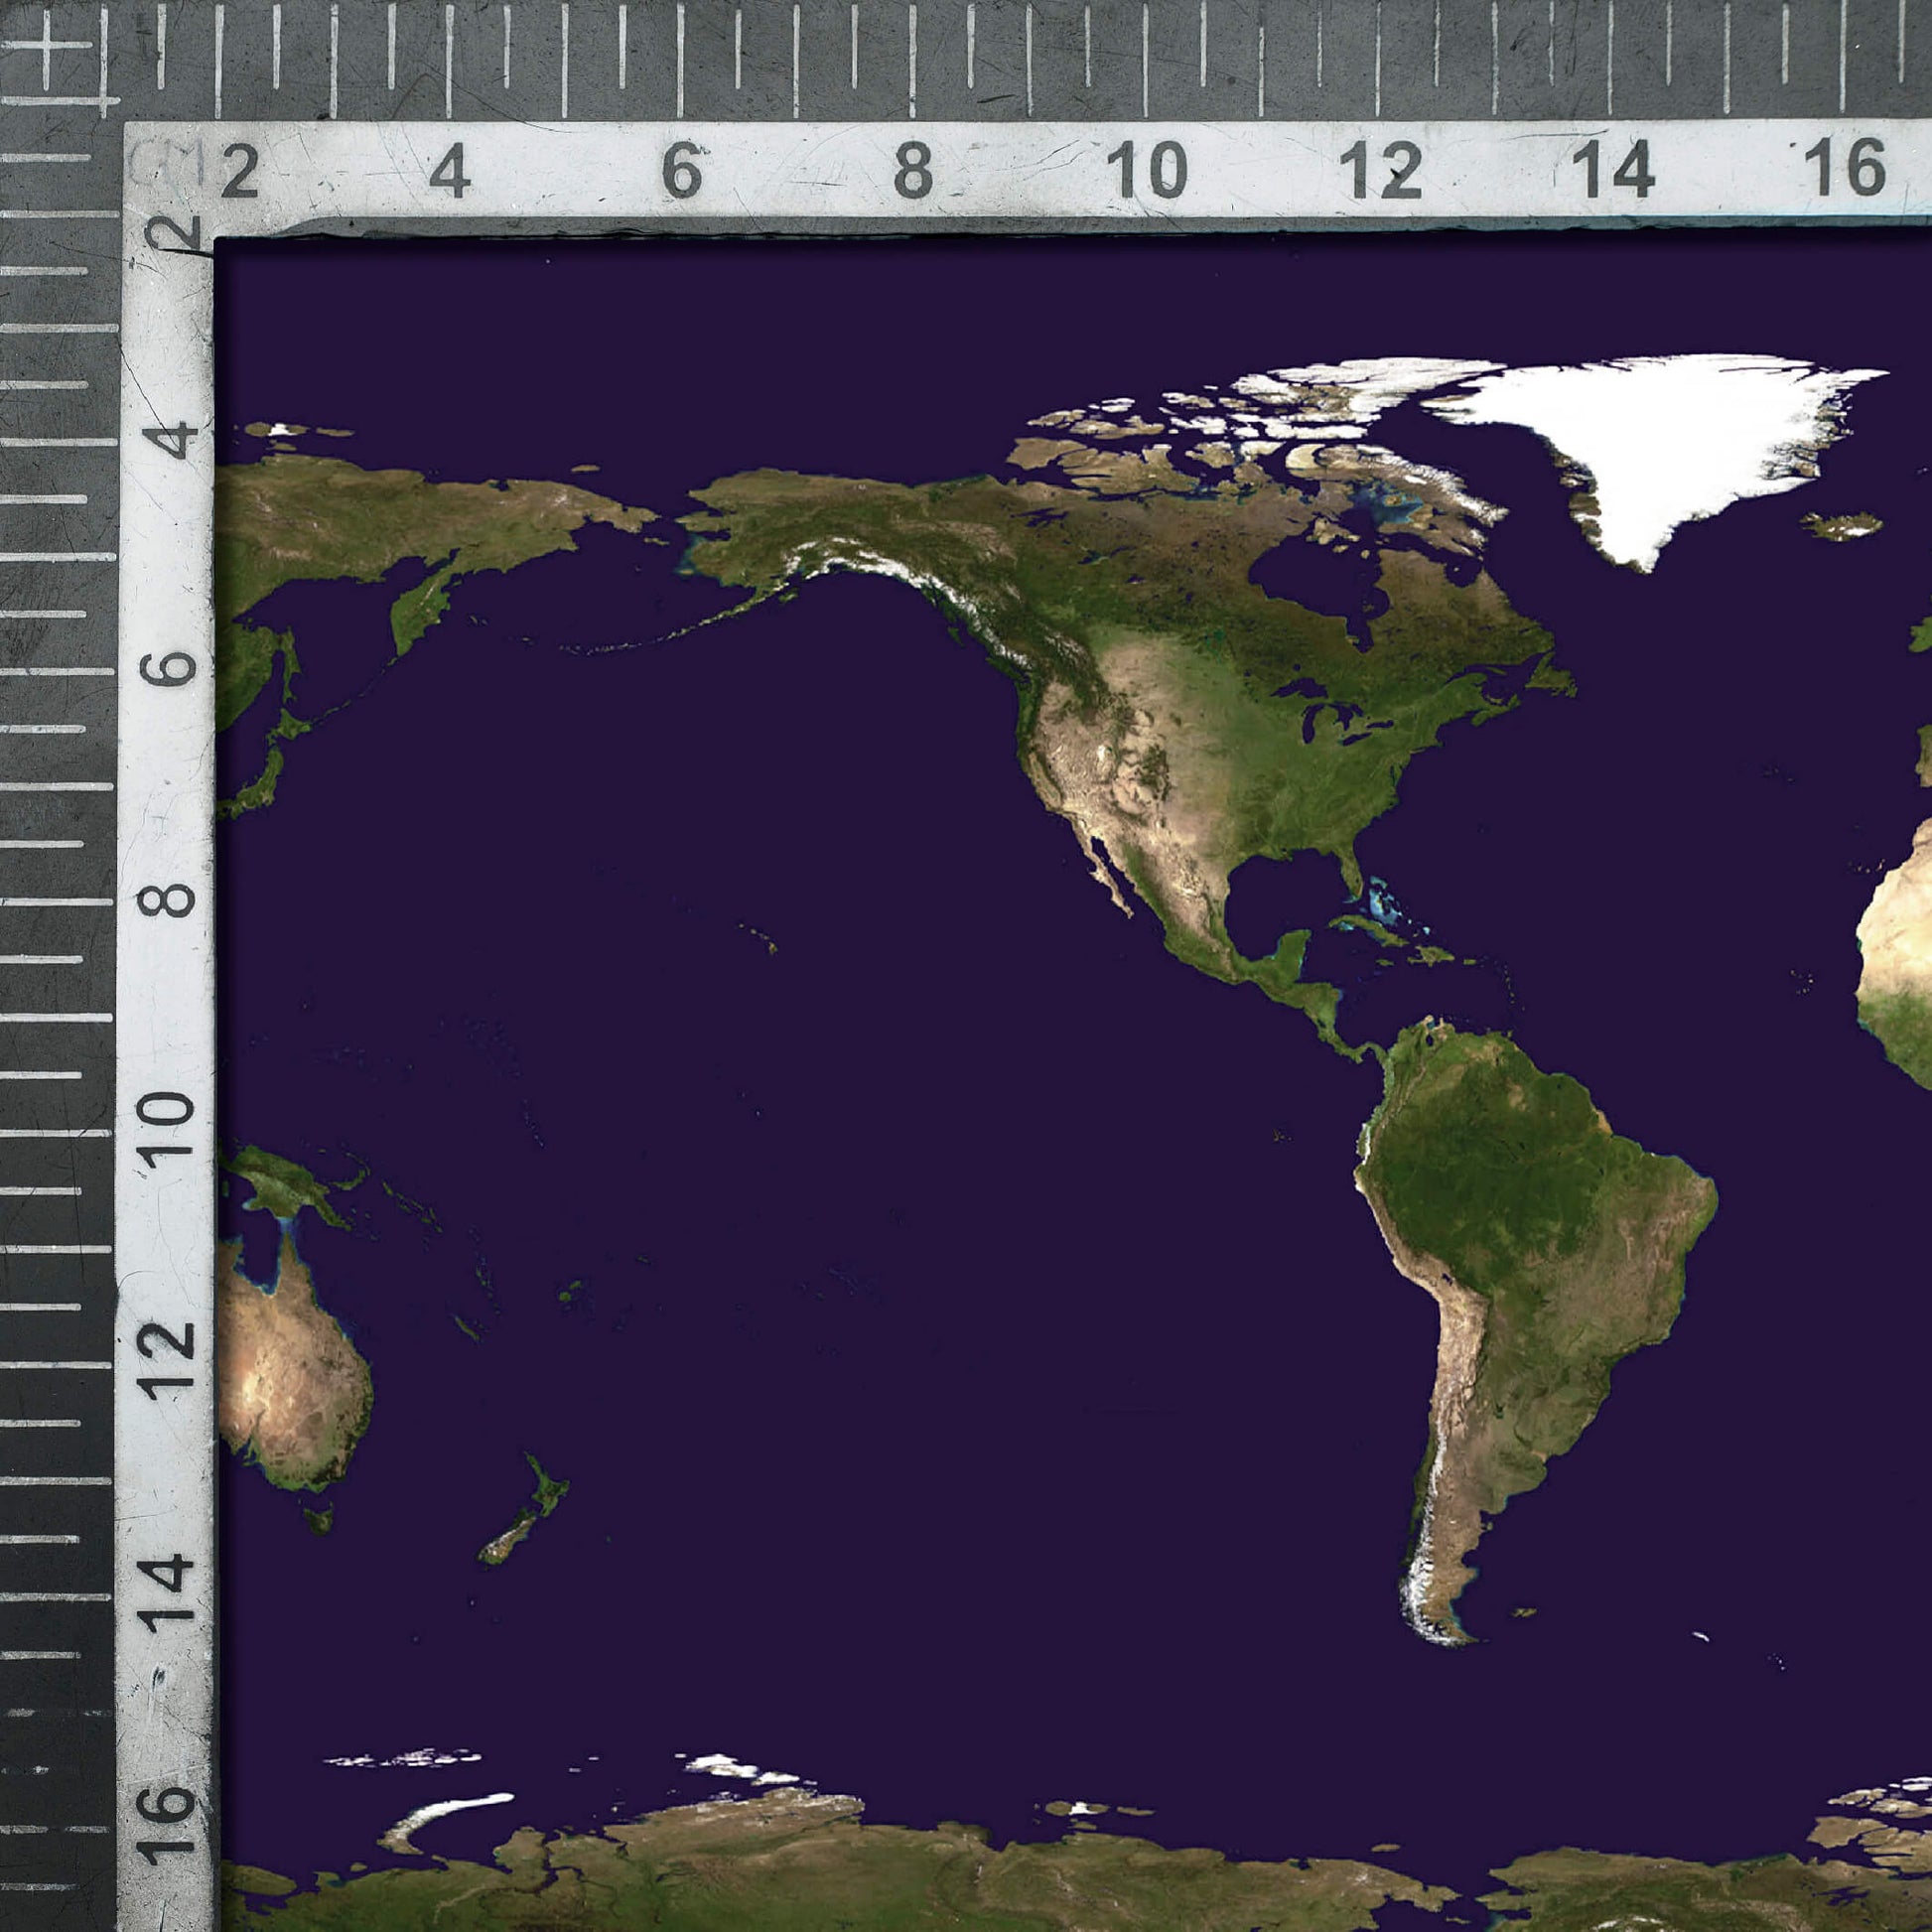Click the number 12 on the left ruler
1932x1932 pixels.
tap(167, 1360)
